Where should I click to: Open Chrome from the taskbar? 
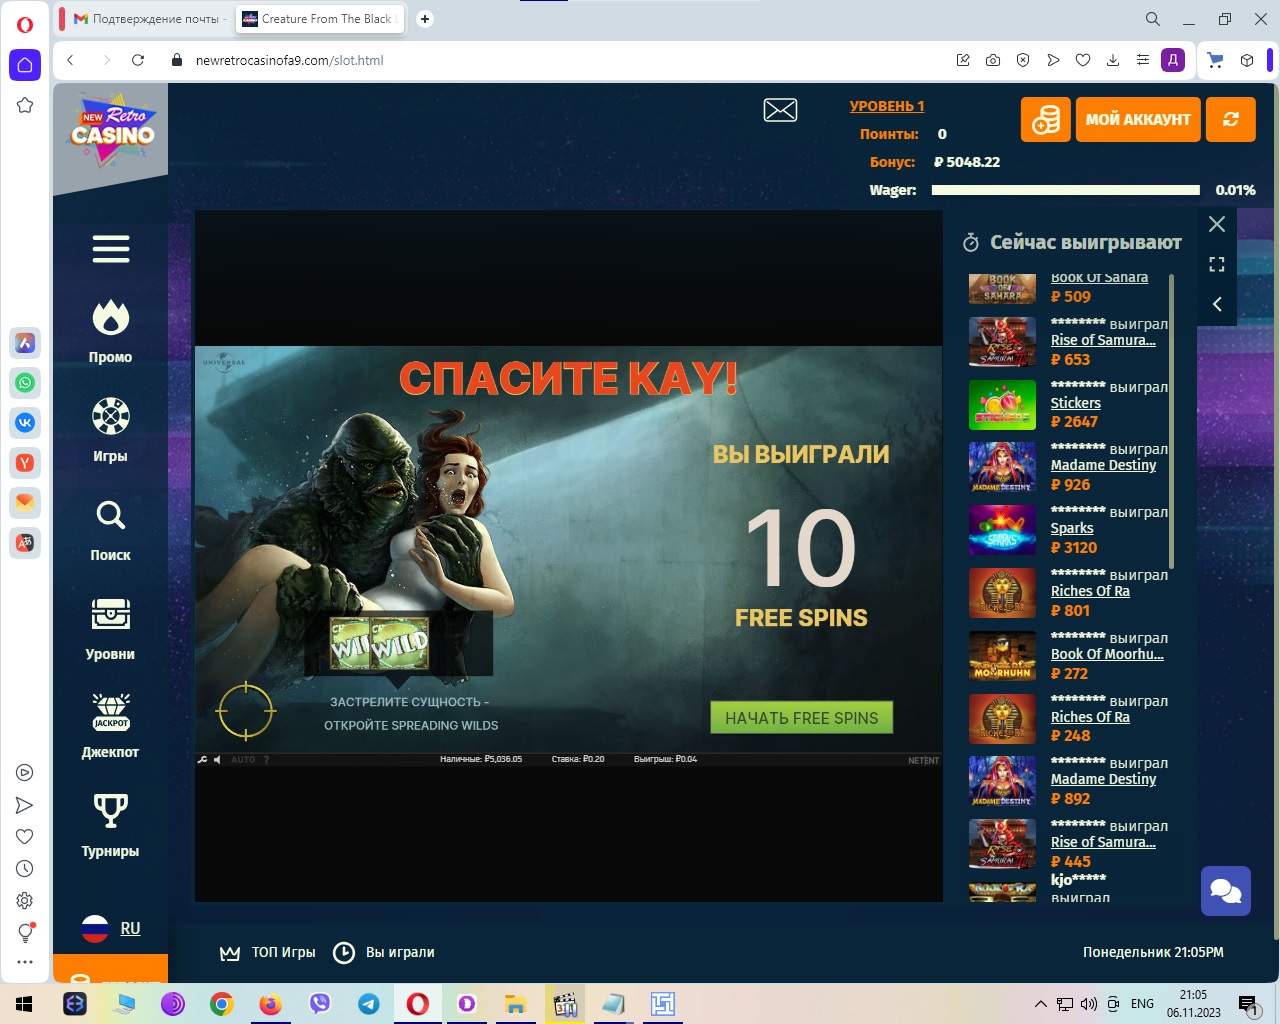[222, 1004]
